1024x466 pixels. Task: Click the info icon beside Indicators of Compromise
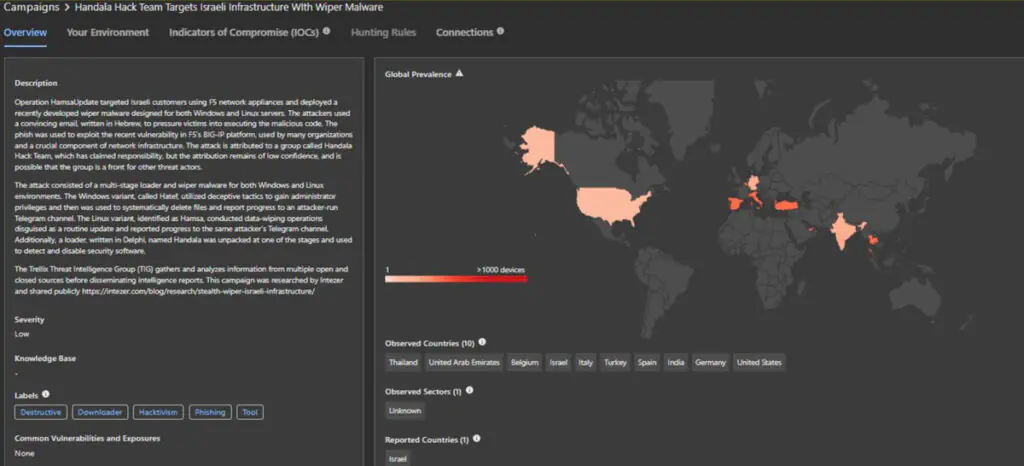point(327,32)
